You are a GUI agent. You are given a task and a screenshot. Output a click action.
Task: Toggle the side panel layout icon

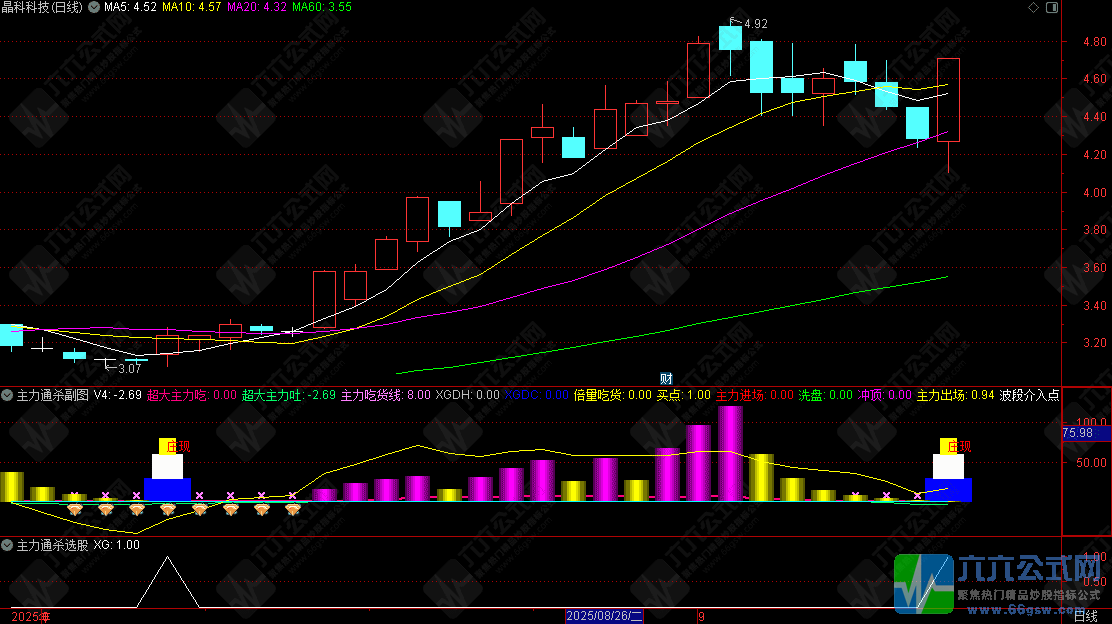(x=1052, y=7)
